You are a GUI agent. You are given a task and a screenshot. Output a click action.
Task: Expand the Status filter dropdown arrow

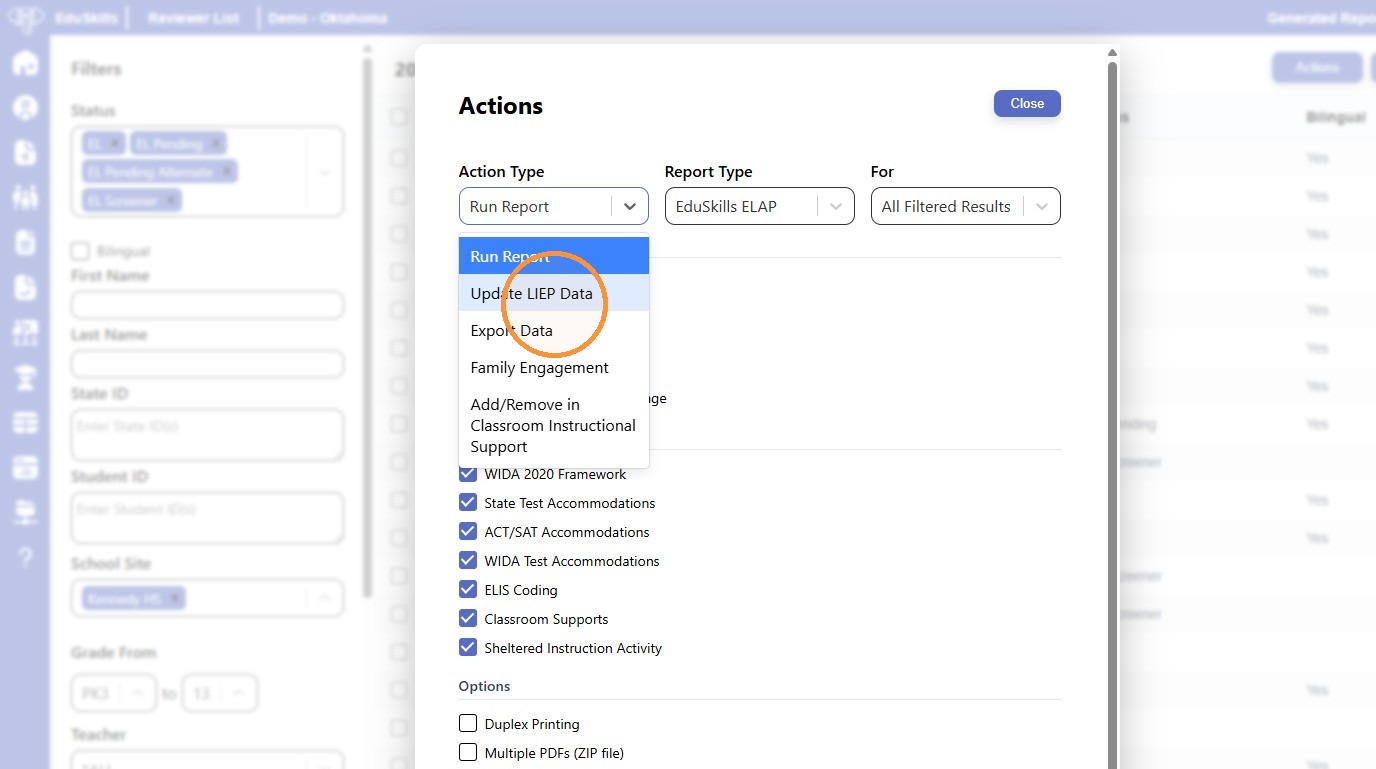pyautogui.click(x=325, y=172)
